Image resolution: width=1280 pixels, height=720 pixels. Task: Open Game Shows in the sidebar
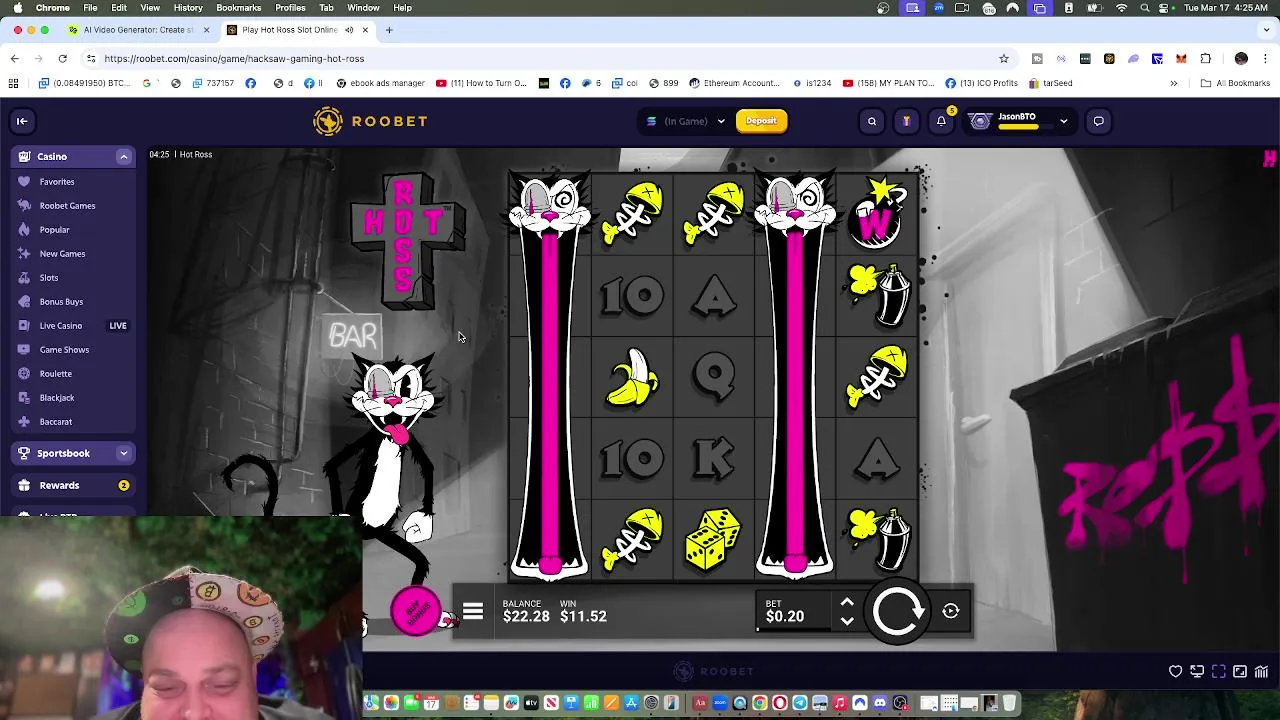(x=64, y=350)
